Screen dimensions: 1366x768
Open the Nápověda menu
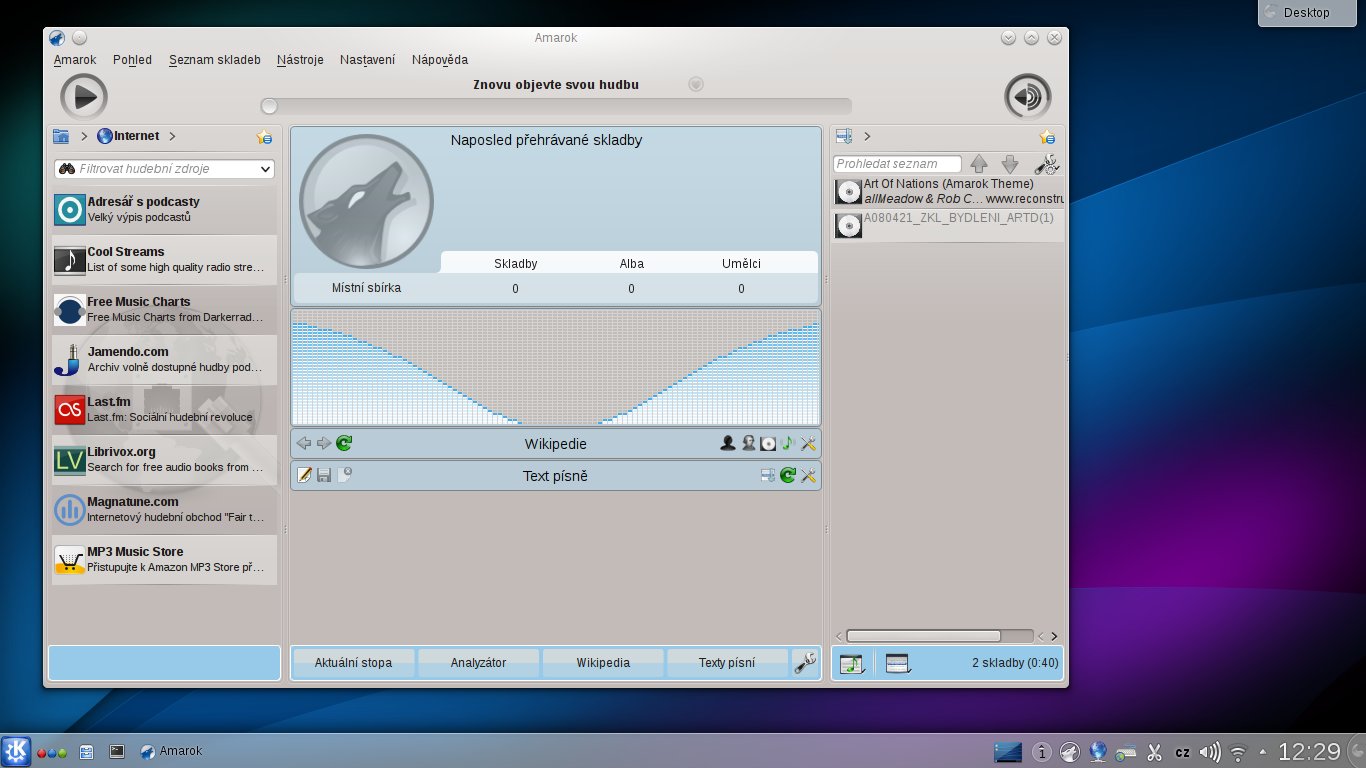pos(440,60)
